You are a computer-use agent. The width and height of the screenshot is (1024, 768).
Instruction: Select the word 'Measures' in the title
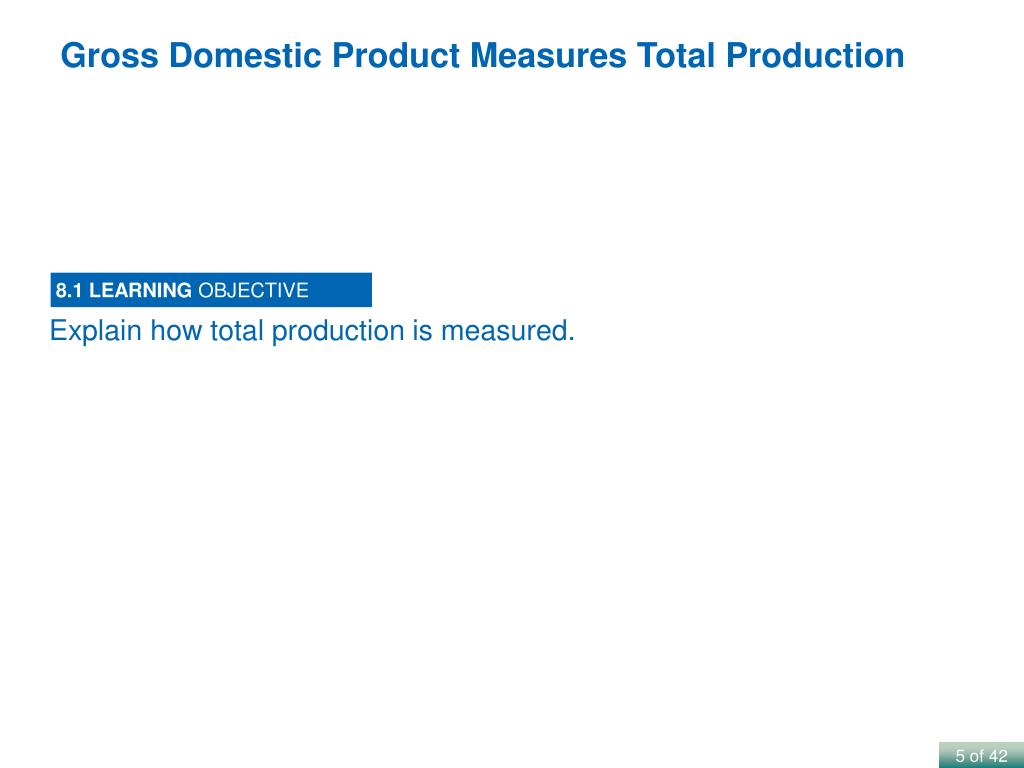pos(548,56)
